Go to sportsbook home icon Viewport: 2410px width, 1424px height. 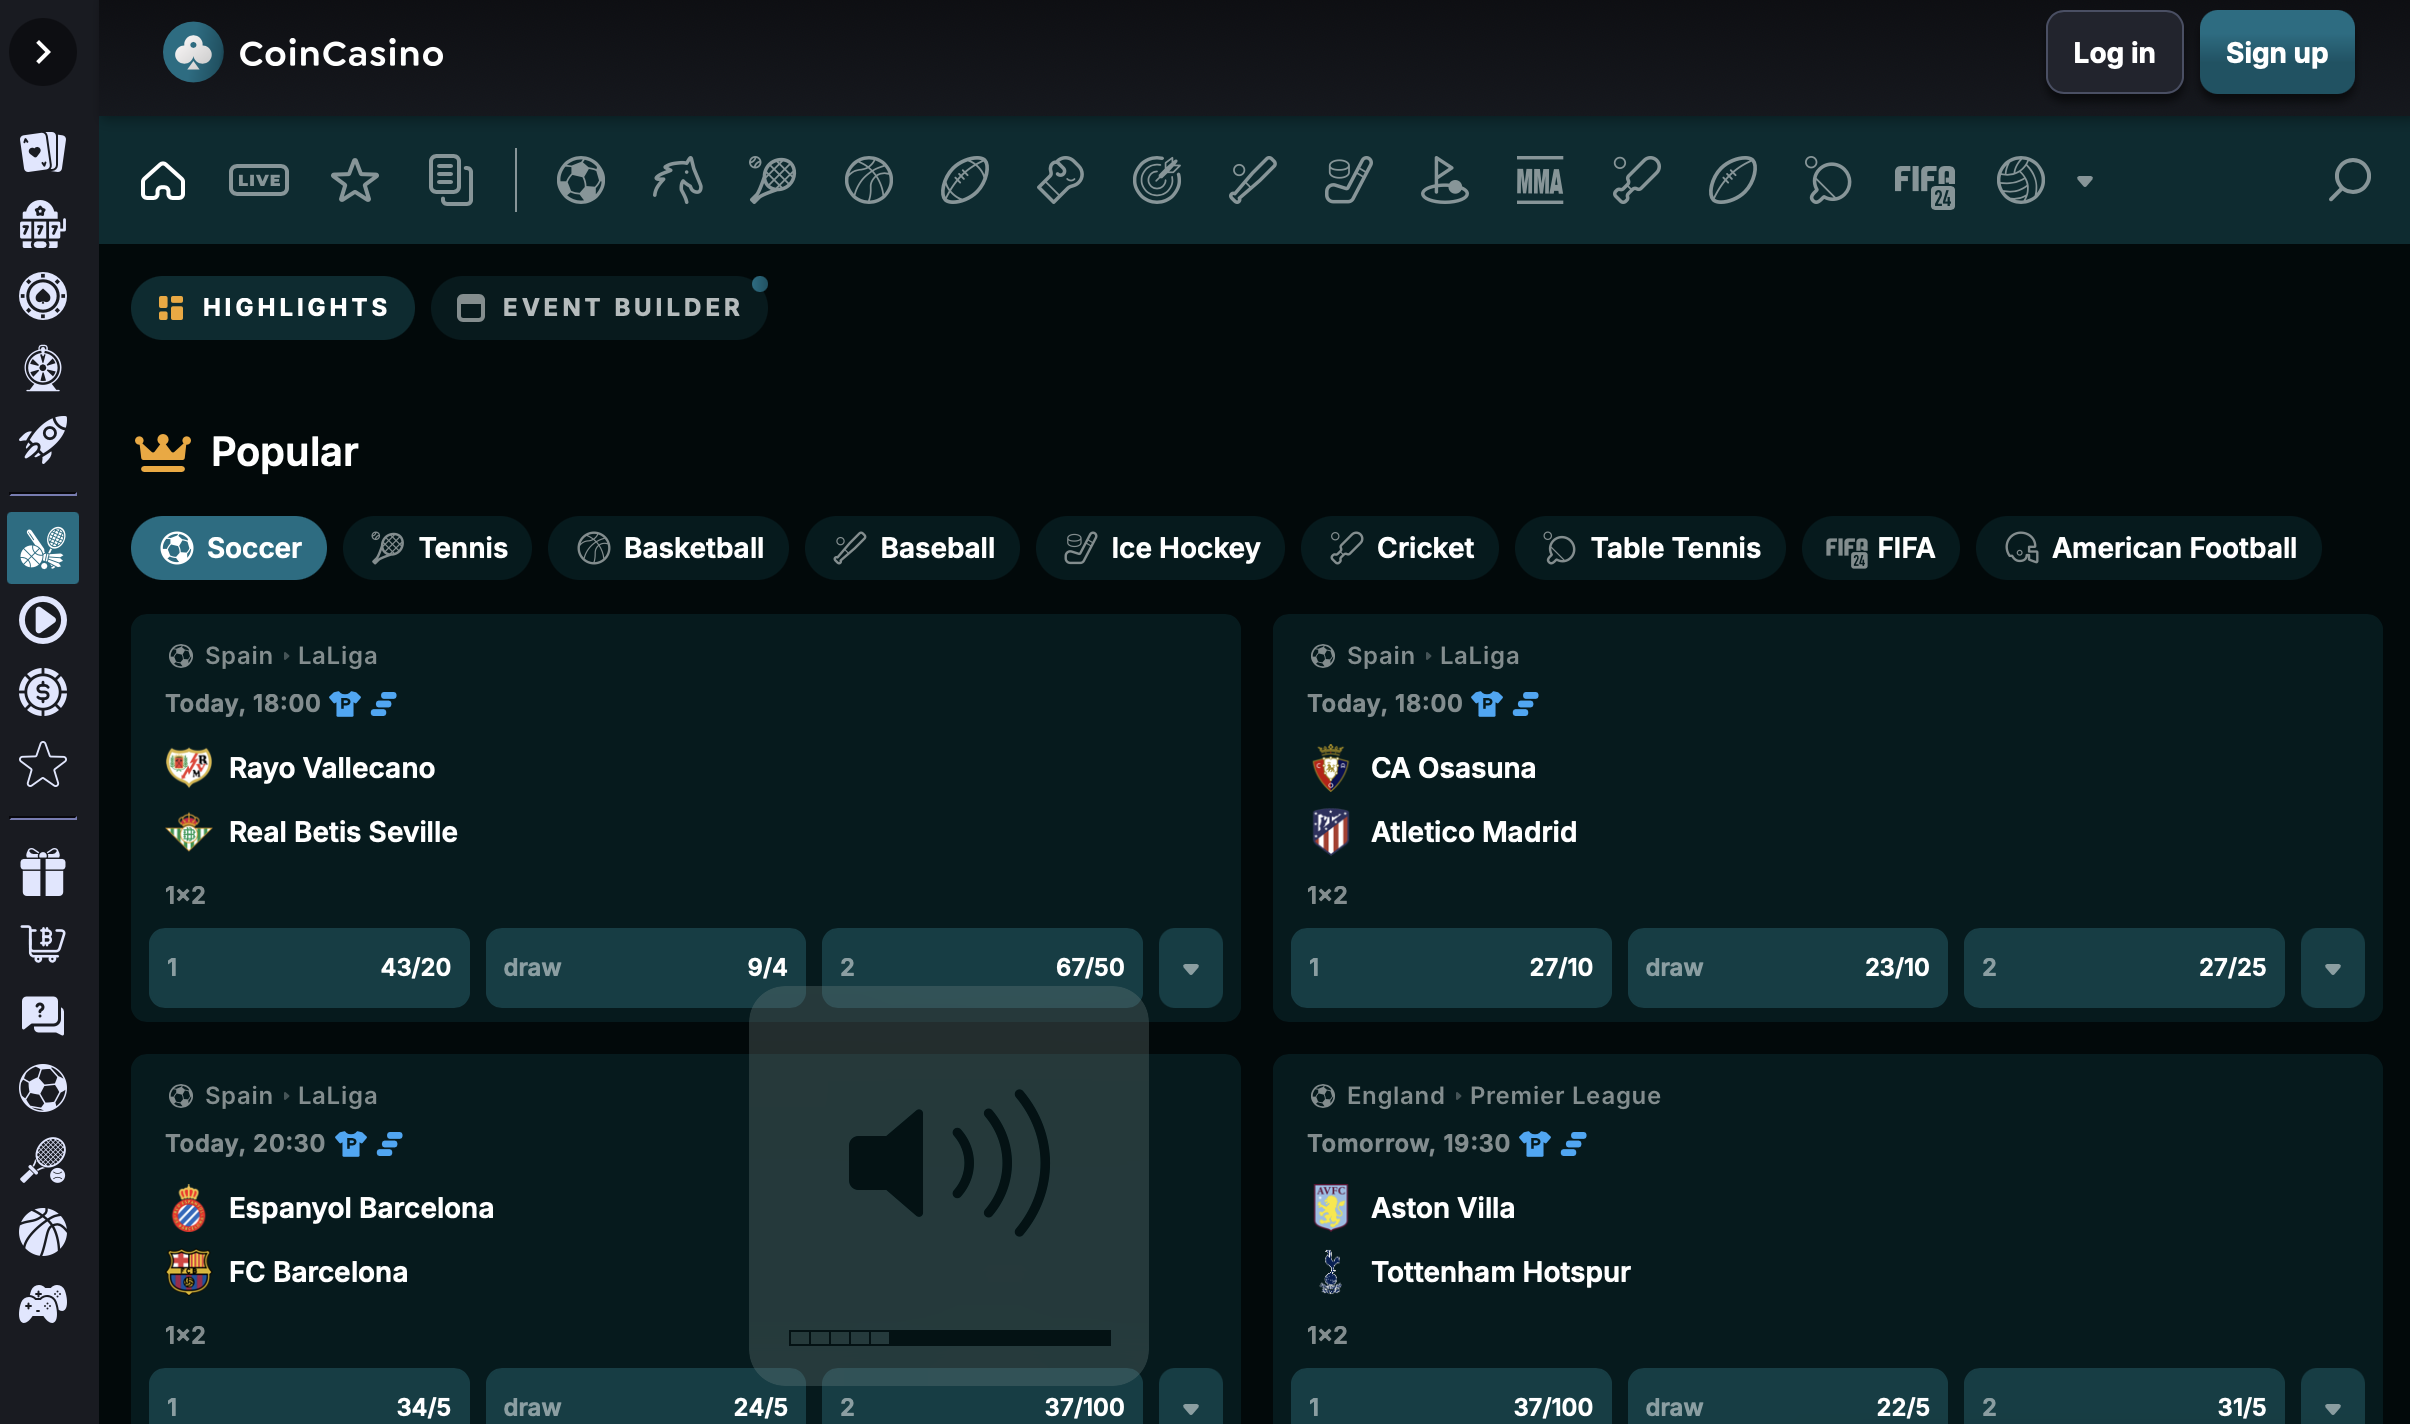pyautogui.click(x=163, y=181)
